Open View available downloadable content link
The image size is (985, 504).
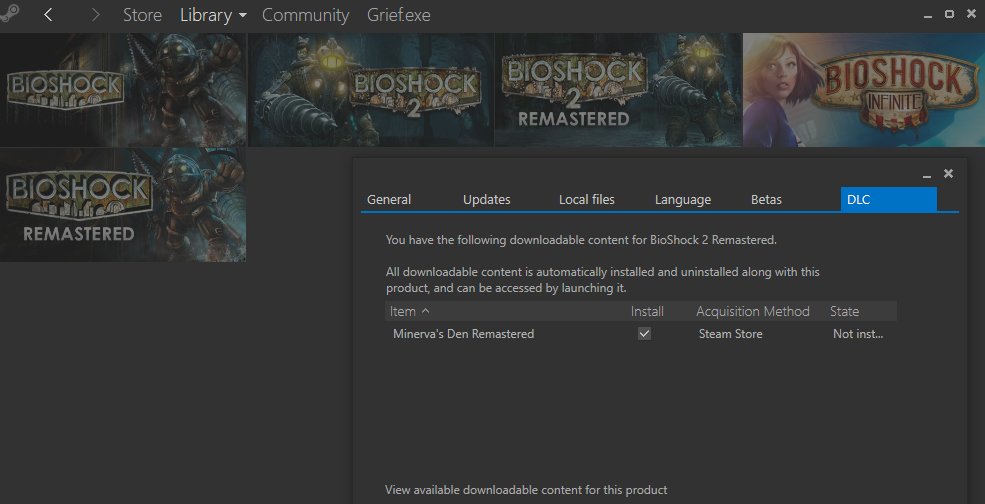click(526, 490)
